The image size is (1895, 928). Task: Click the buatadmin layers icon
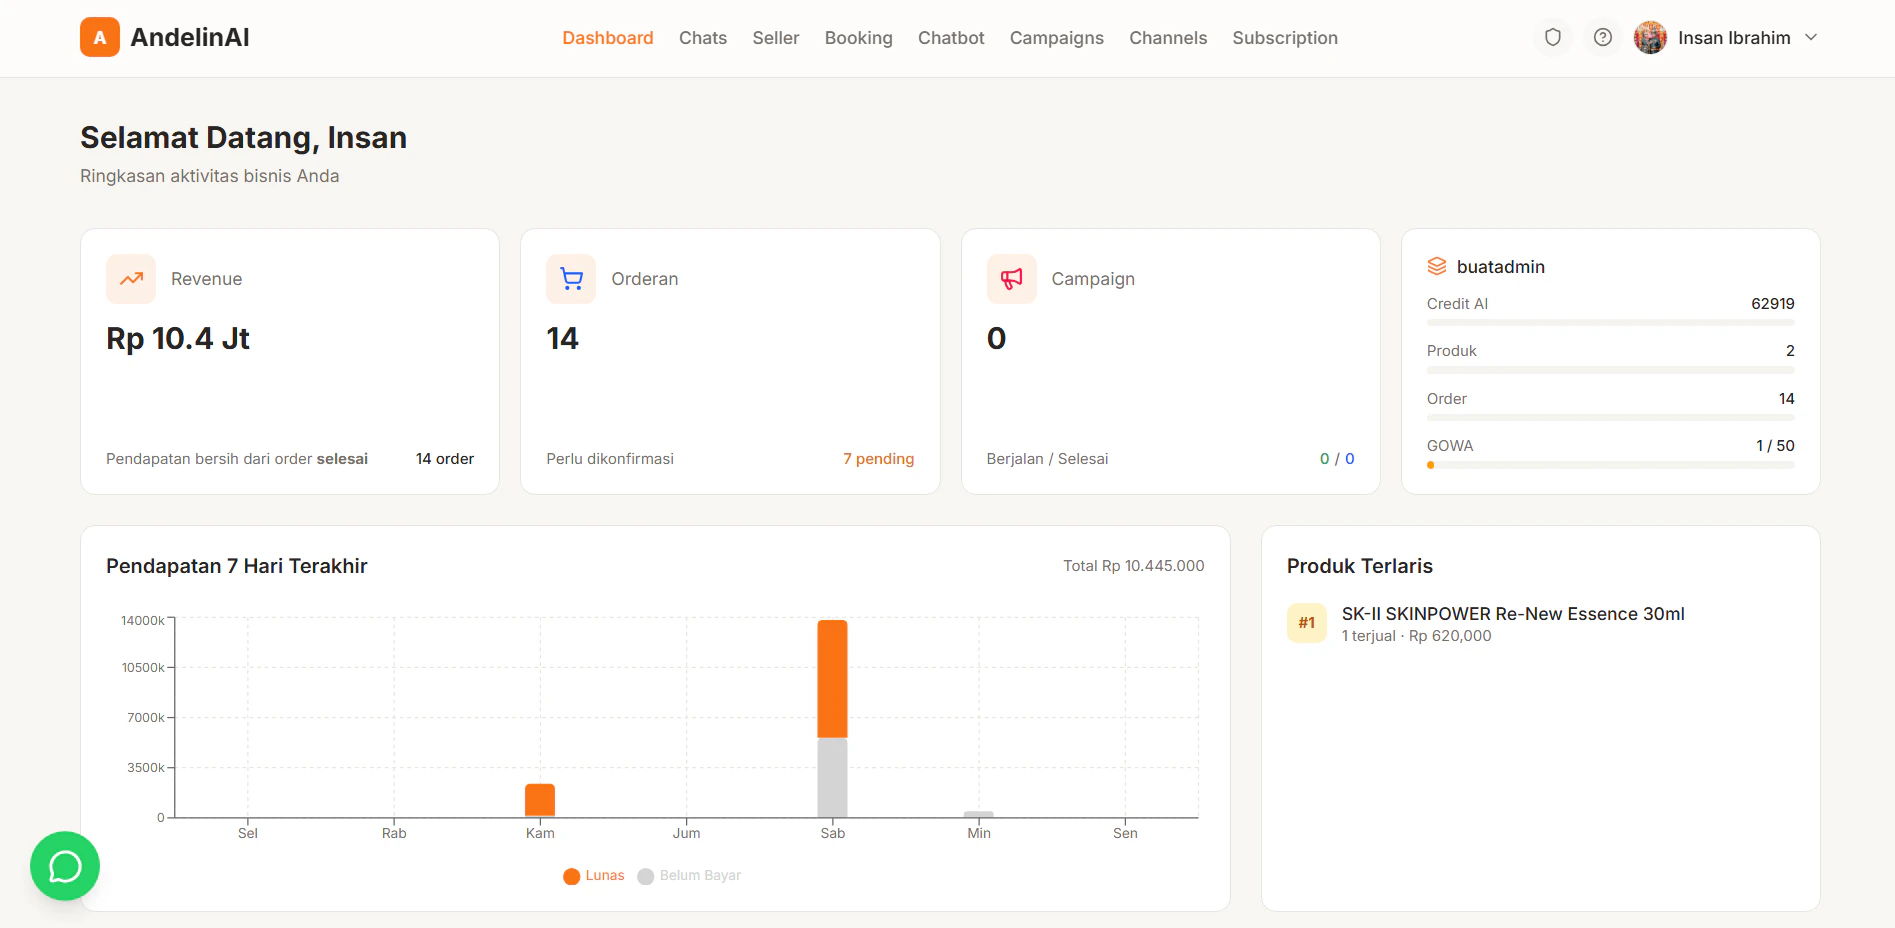point(1437,266)
